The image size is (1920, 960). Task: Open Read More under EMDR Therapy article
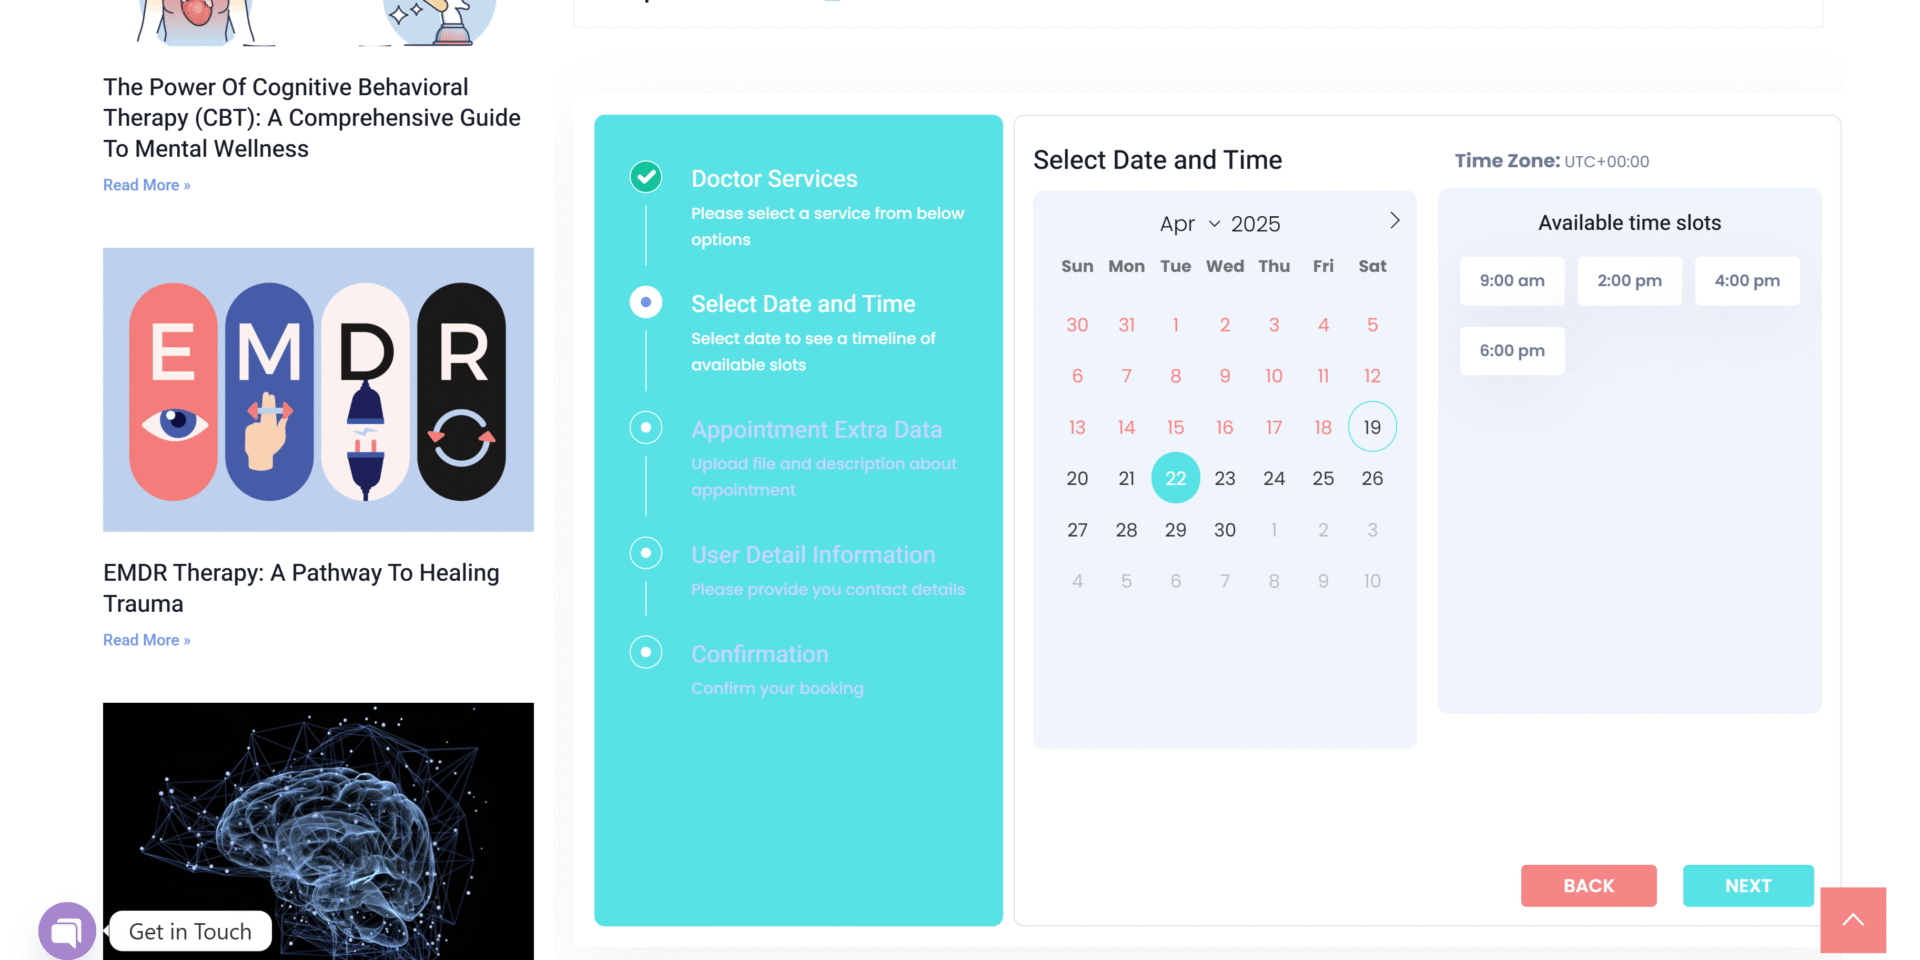coord(147,640)
